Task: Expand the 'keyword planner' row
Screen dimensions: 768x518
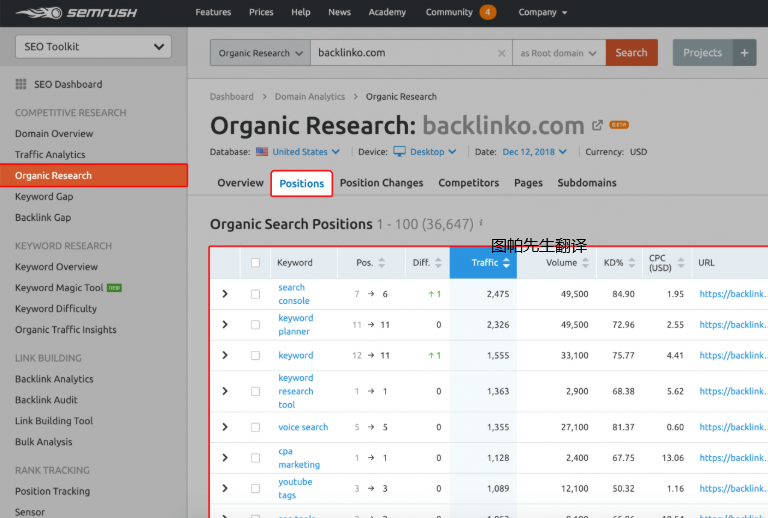Action: point(225,325)
